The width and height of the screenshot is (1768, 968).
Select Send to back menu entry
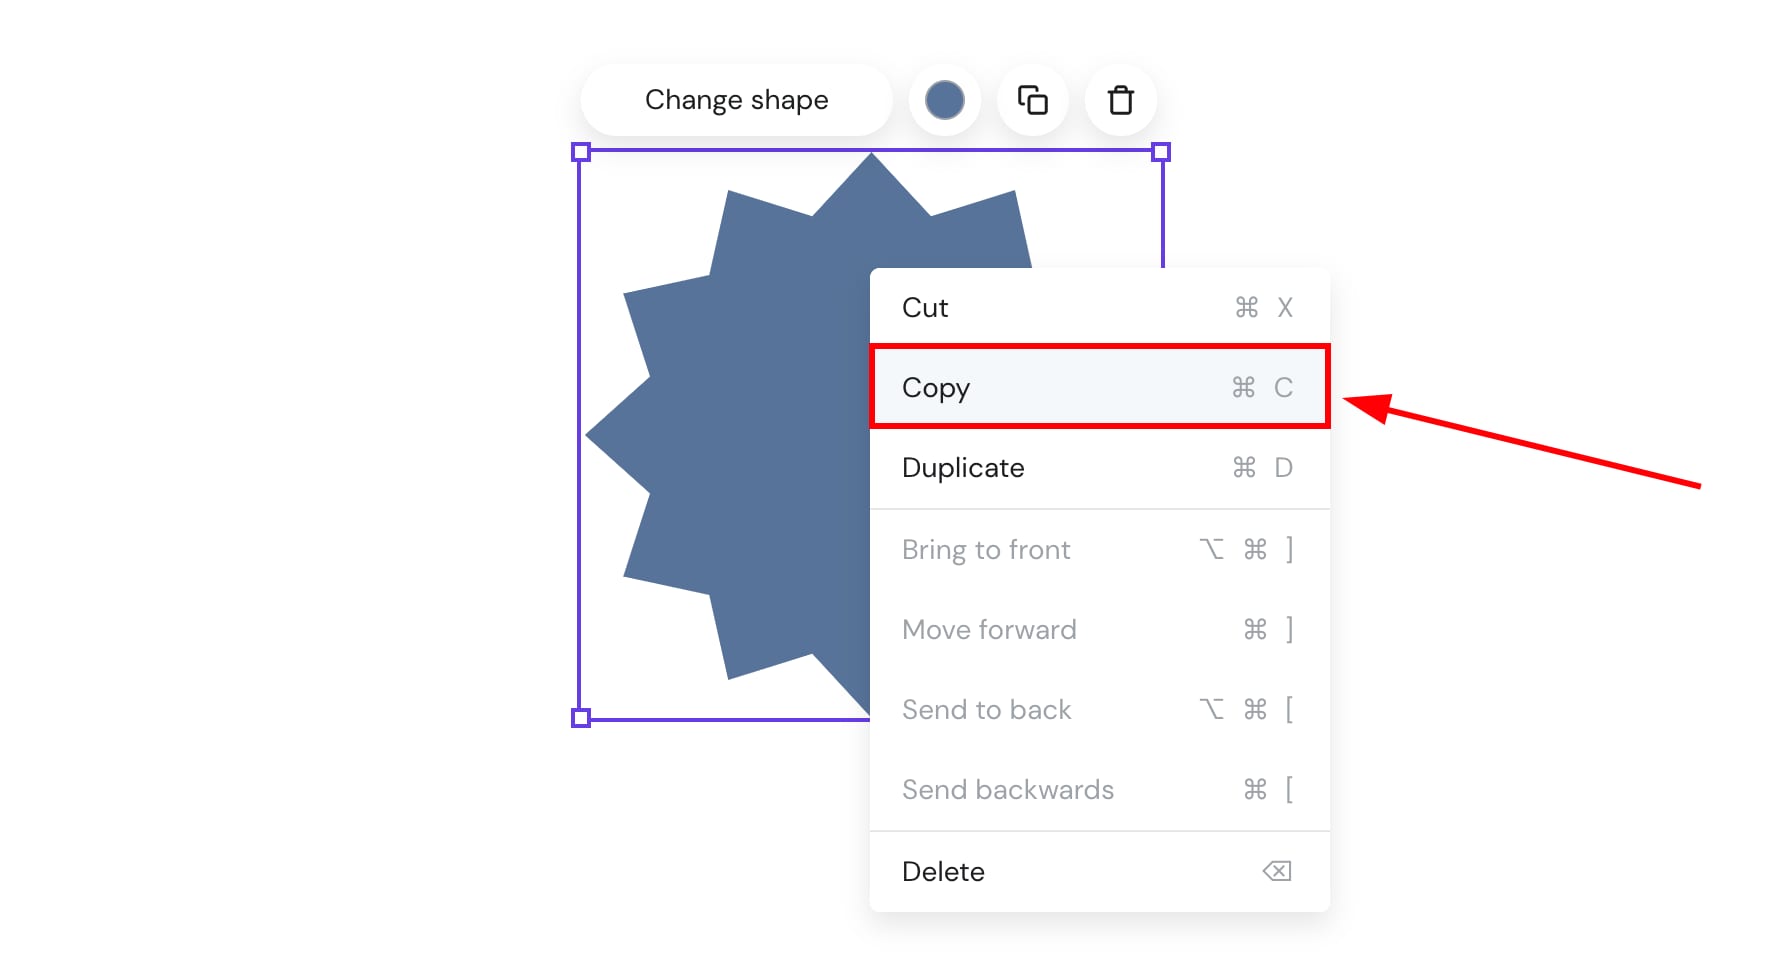(x=986, y=710)
